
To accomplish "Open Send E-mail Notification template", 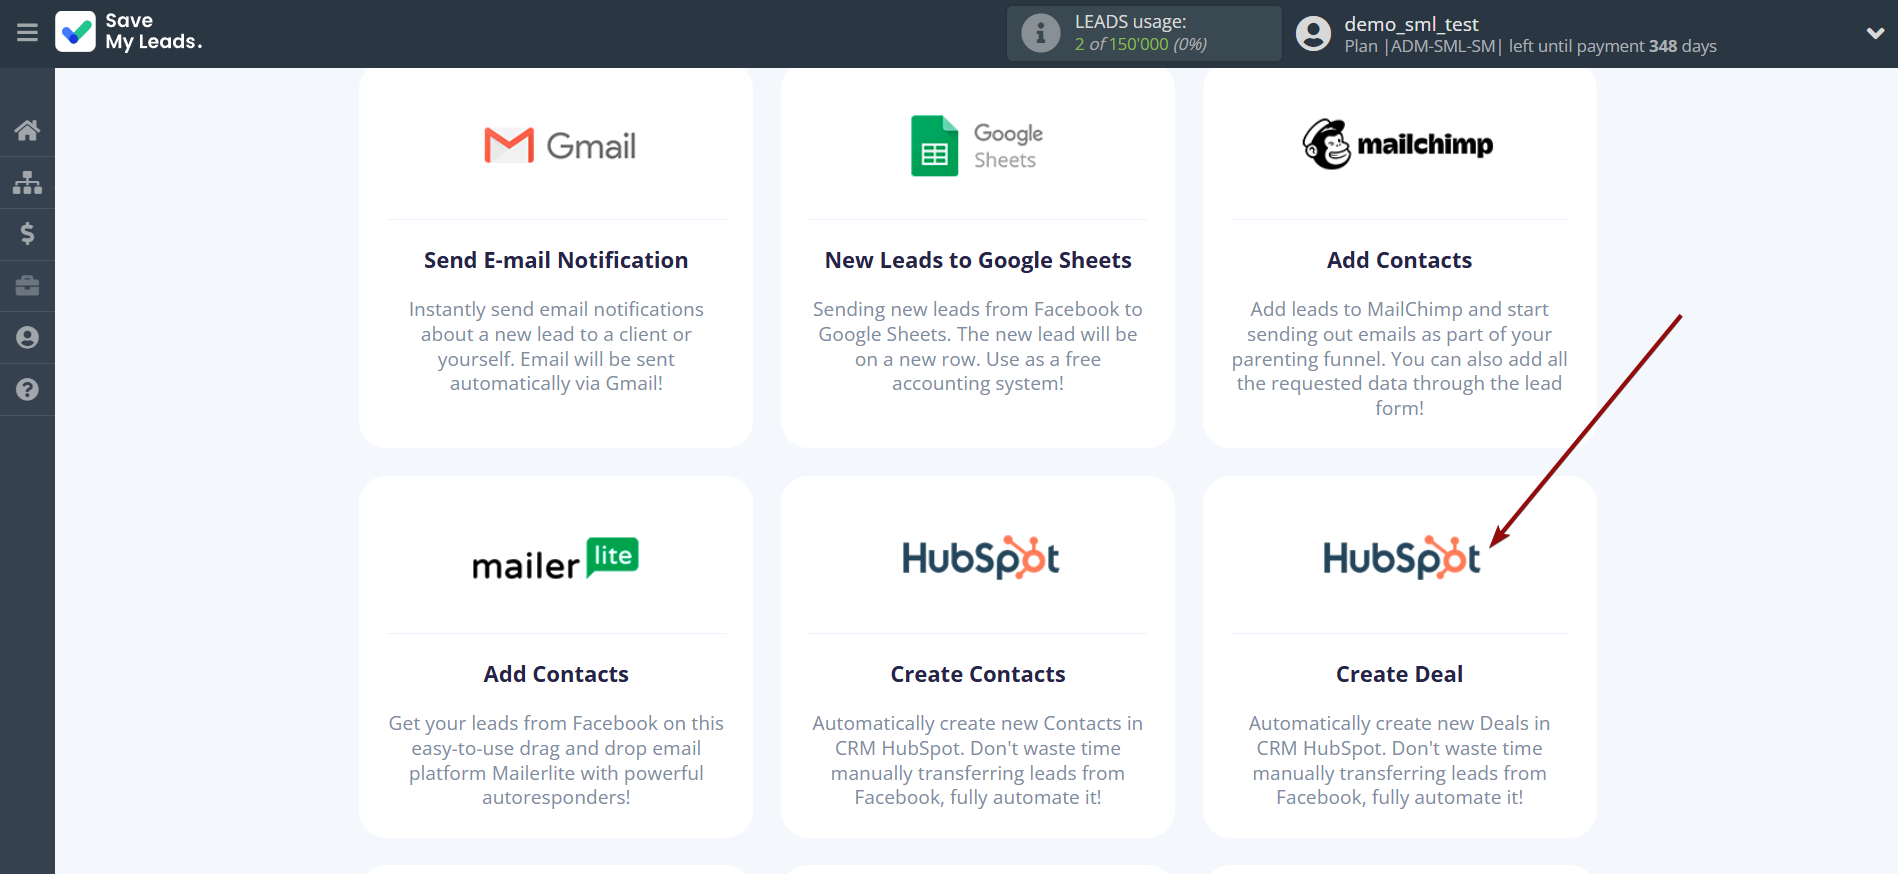I will pyautogui.click(x=555, y=260).
